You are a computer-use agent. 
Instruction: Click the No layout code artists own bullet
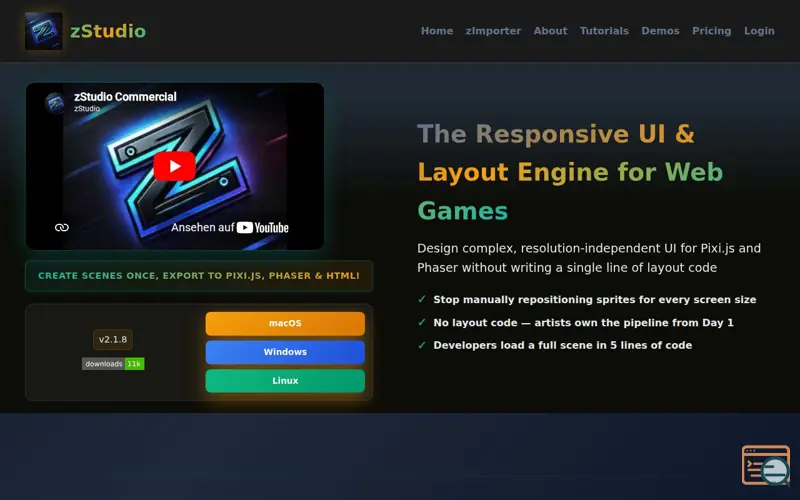pos(576,322)
